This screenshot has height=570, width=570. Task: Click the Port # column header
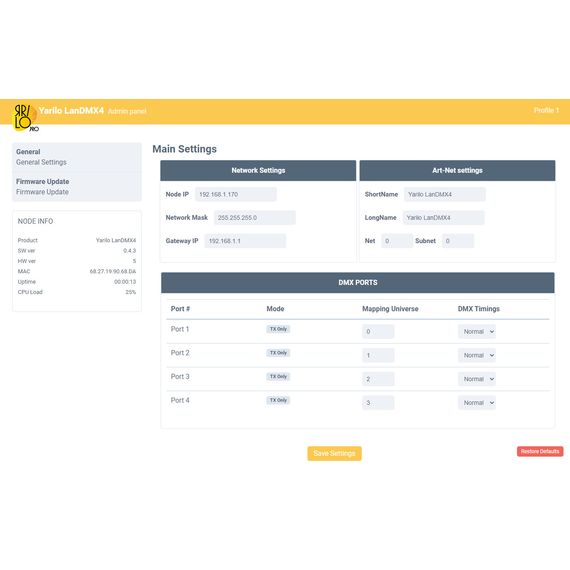[180, 309]
